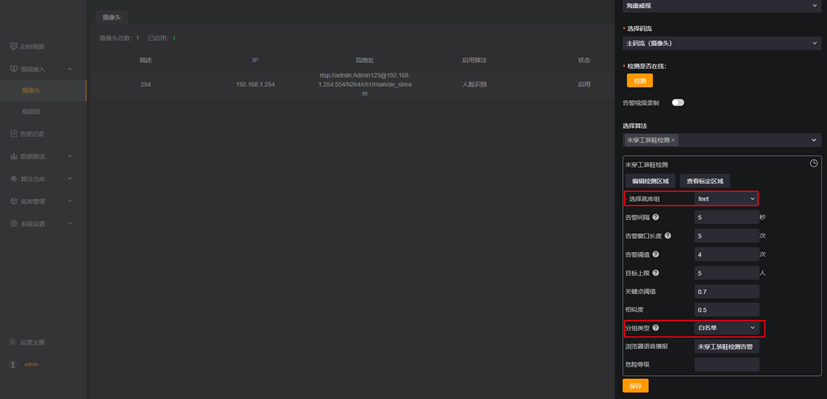This screenshot has width=827, height=399.
Task: Toggle the 告警视频录制 switch
Action: (x=678, y=103)
